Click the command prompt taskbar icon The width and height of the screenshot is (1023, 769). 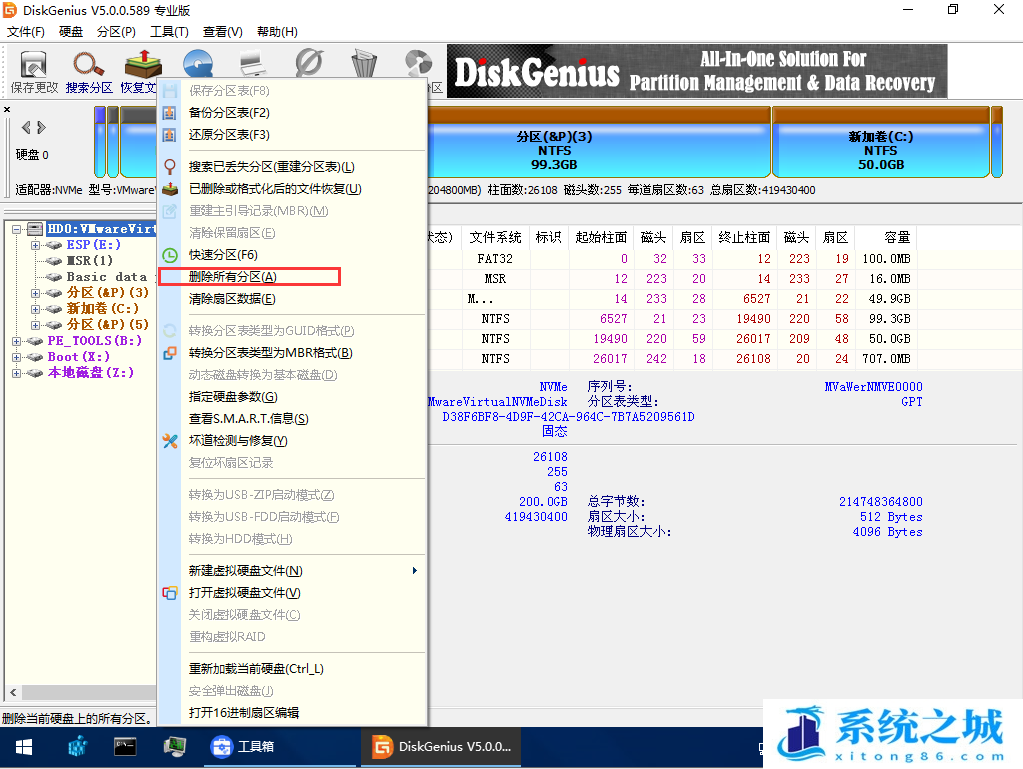click(125, 746)
